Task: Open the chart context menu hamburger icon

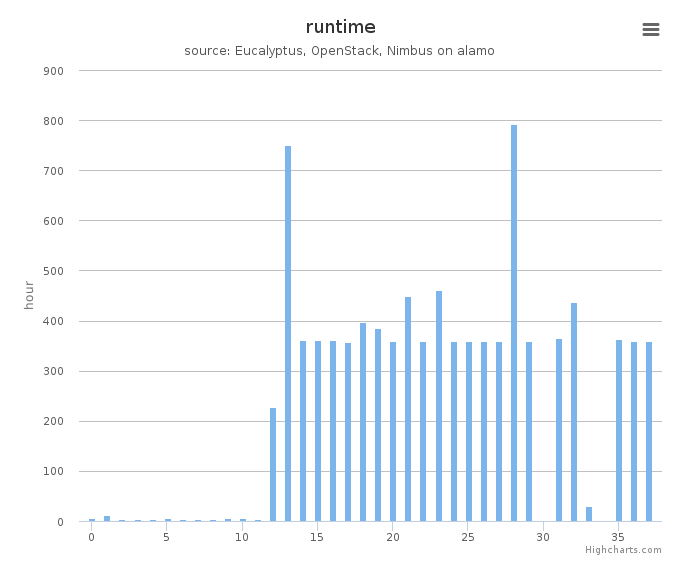Action: point(651,29)
